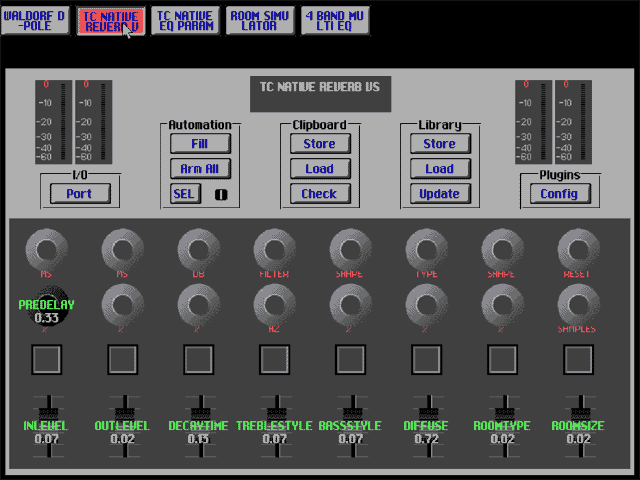Viewport: 640px width, 480px height.
Task: Click the DECAYTIME value 0.15
Action: [x=198, y=439]
